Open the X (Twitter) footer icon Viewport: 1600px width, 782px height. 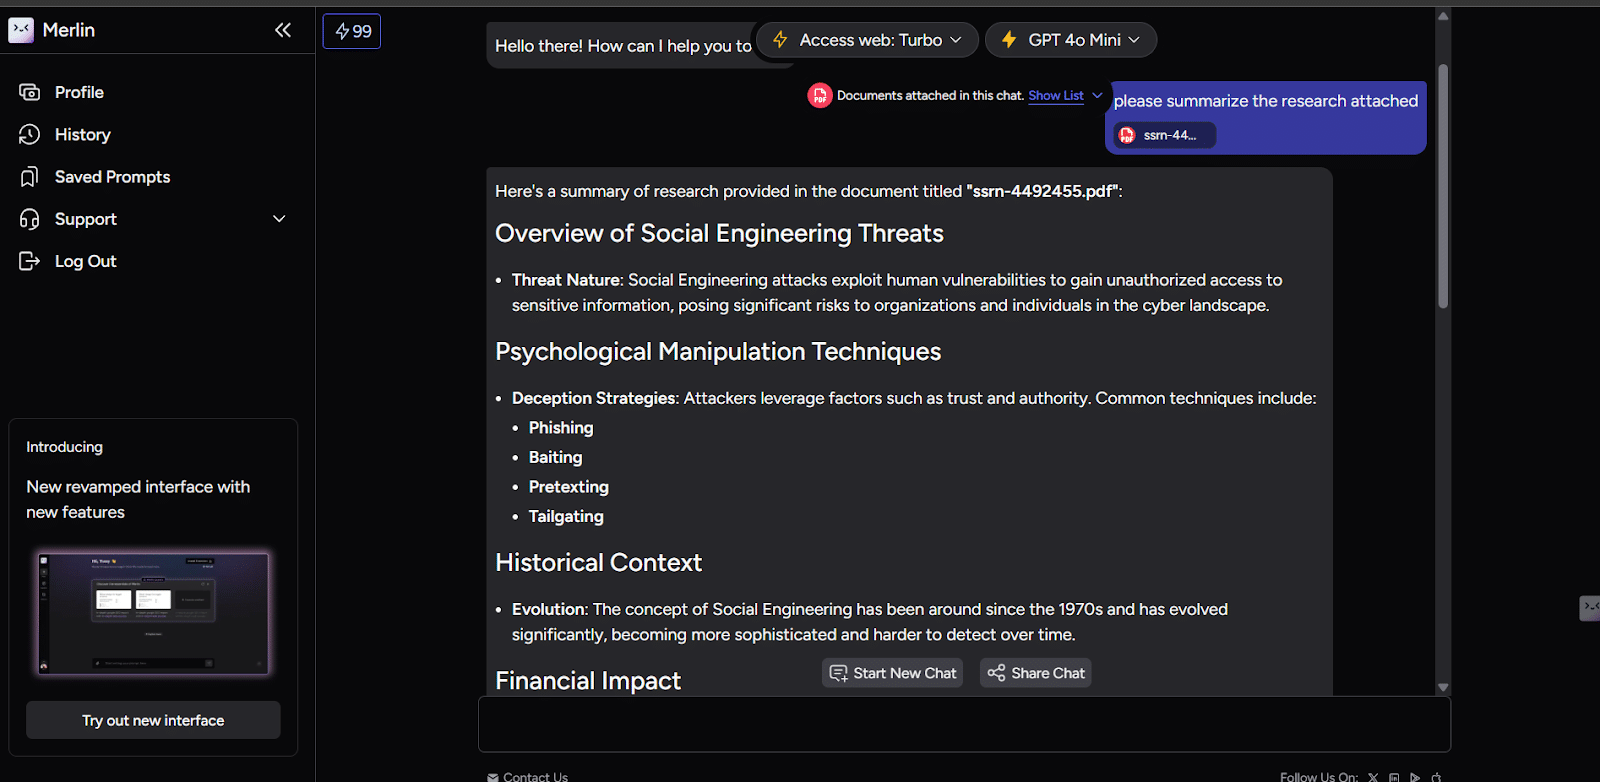1373,777
